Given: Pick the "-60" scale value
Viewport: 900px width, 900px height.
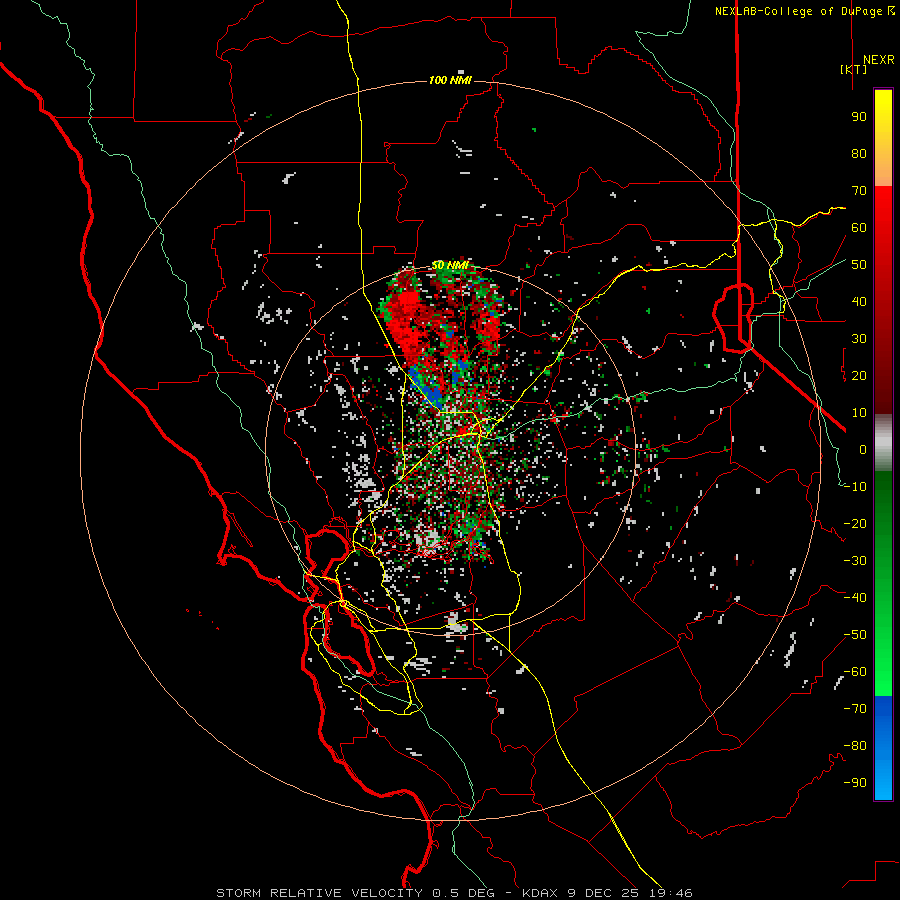Looking at the screenshot, I should [x=855, y=672].
